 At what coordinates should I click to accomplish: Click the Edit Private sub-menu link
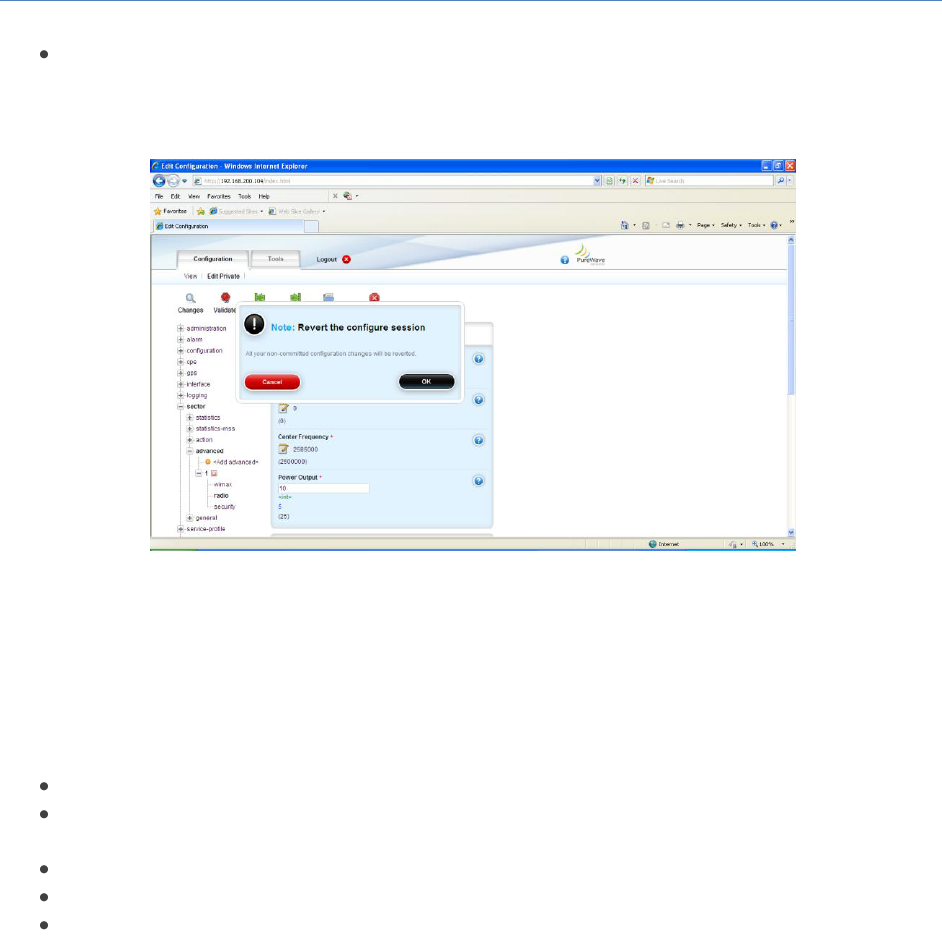[223, 276]
